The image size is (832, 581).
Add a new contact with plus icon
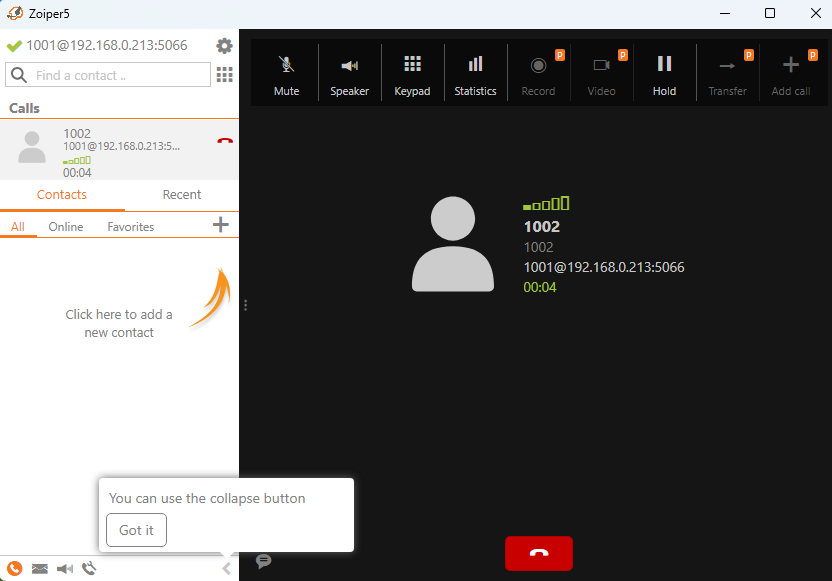coord(221,225)
